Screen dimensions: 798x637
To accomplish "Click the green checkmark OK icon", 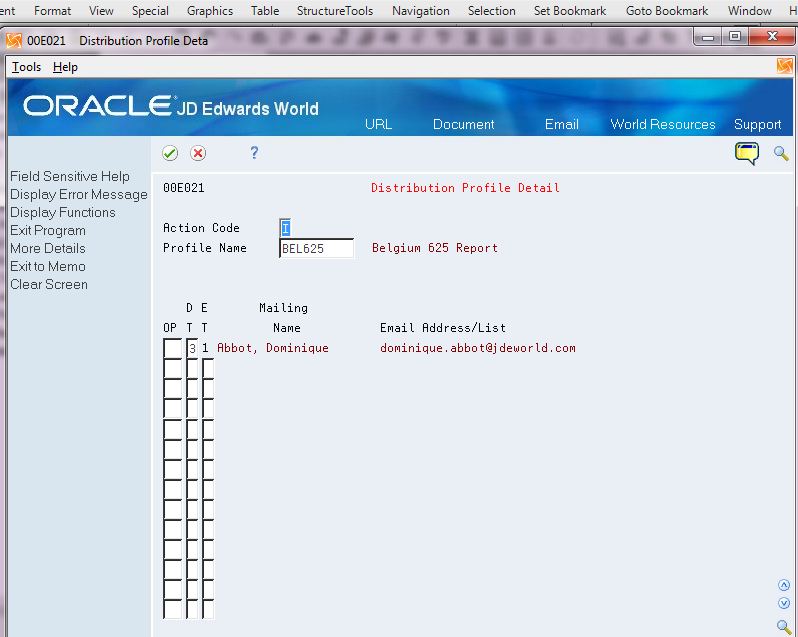I will click(170, 153).
